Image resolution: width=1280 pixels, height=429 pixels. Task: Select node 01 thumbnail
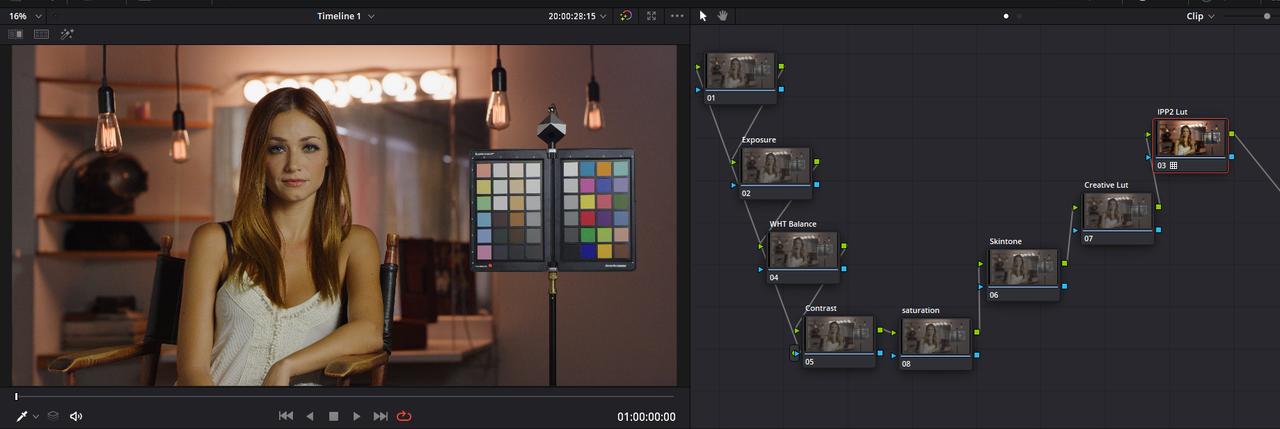[741, 72]
